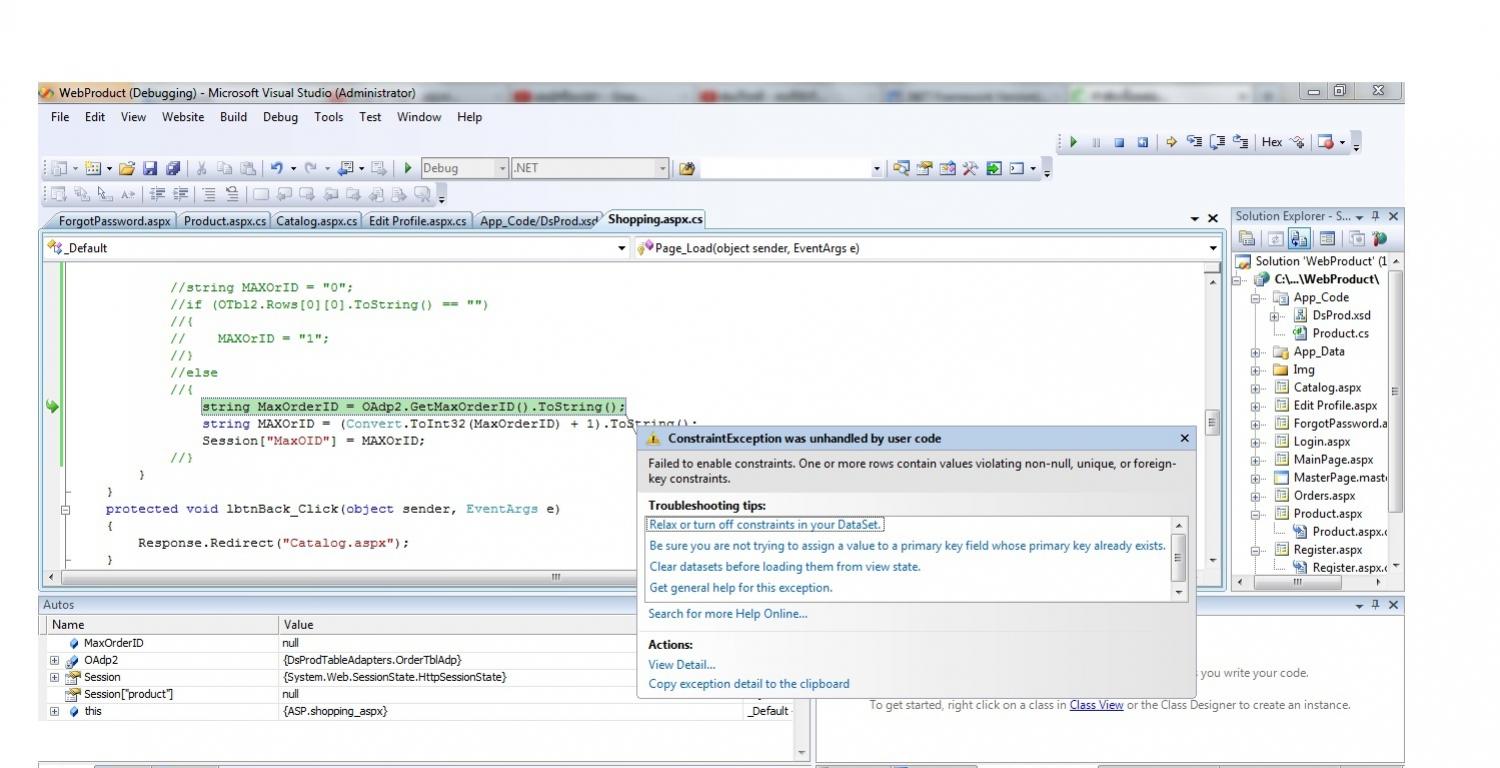This screenshot has width=1500, height=768.
Task: Select Login.aspx in Solution Explorer
Action: click(x=1322, y=442)
